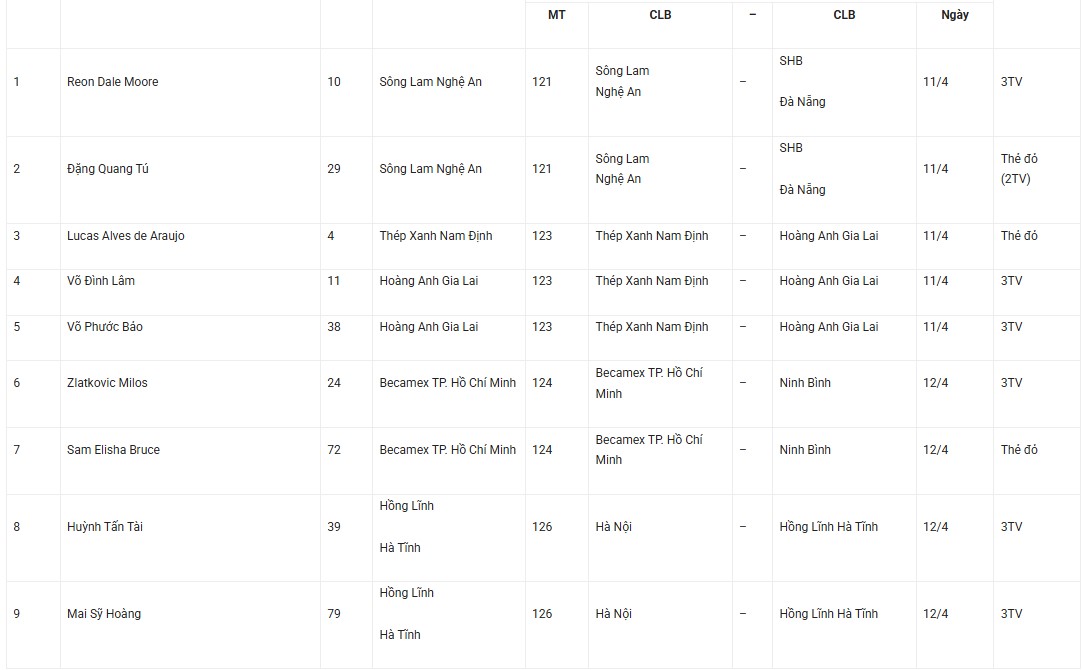Click the Ngày column header

pos(955,15)
